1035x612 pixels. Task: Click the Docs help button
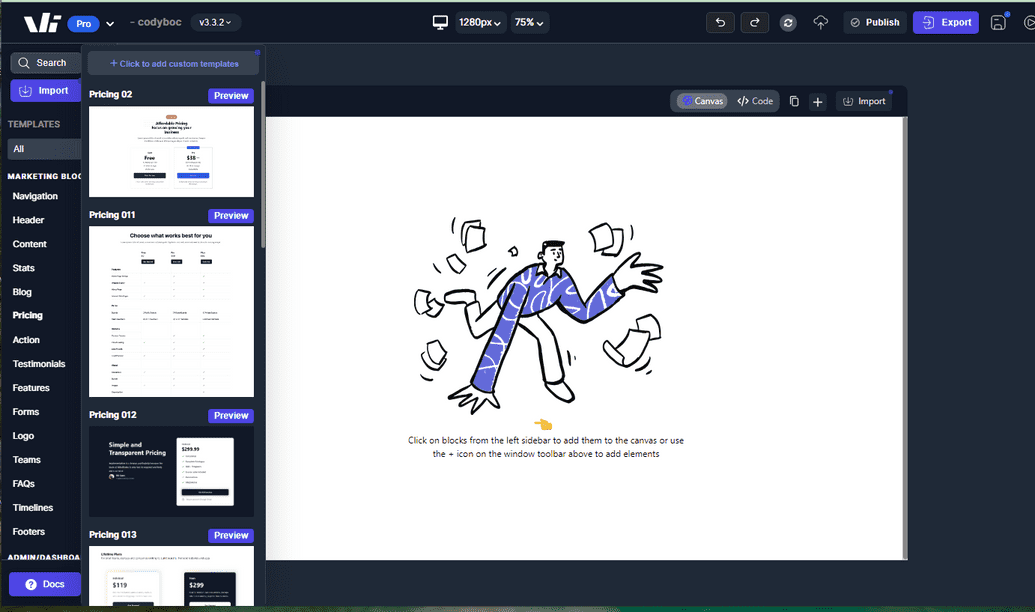coord(45,584)
